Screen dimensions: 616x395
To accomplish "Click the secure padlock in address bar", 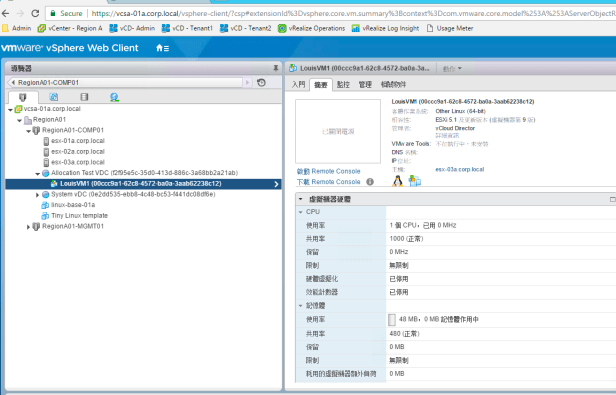I will (x=53, y=13).
